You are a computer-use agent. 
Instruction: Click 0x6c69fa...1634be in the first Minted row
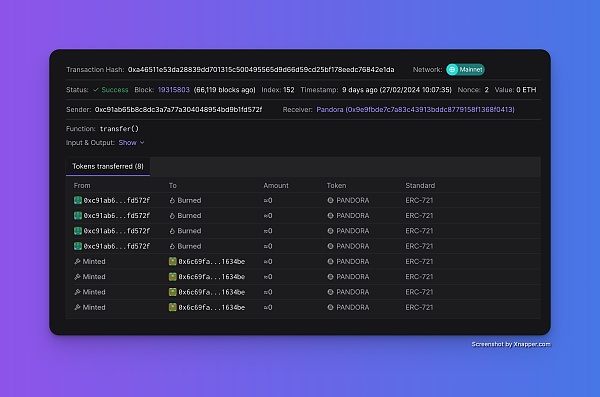[212, 261]
